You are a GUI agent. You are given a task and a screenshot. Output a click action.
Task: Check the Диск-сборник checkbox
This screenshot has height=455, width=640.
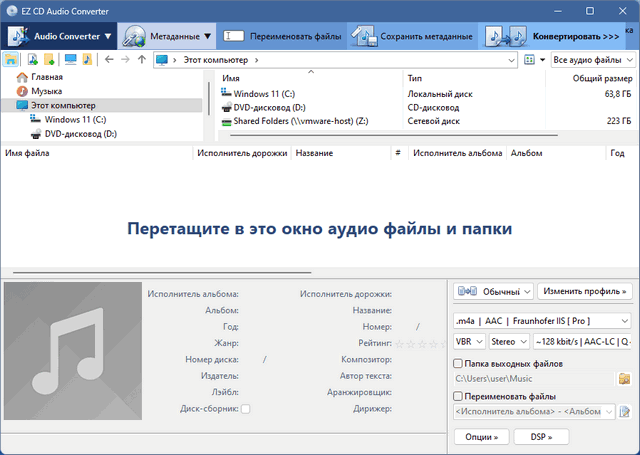(245, 409)
